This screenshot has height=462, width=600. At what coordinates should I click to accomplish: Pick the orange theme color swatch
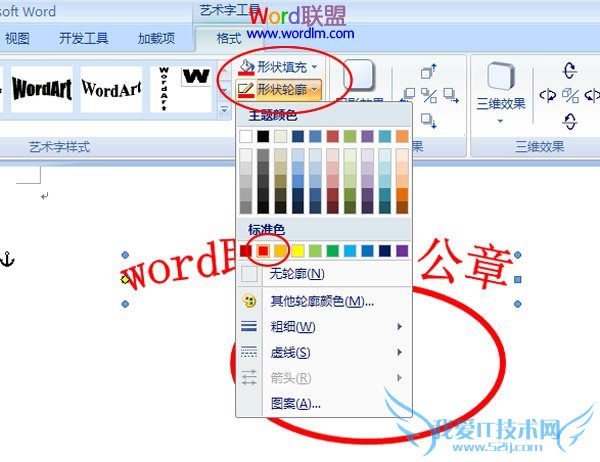402,136
